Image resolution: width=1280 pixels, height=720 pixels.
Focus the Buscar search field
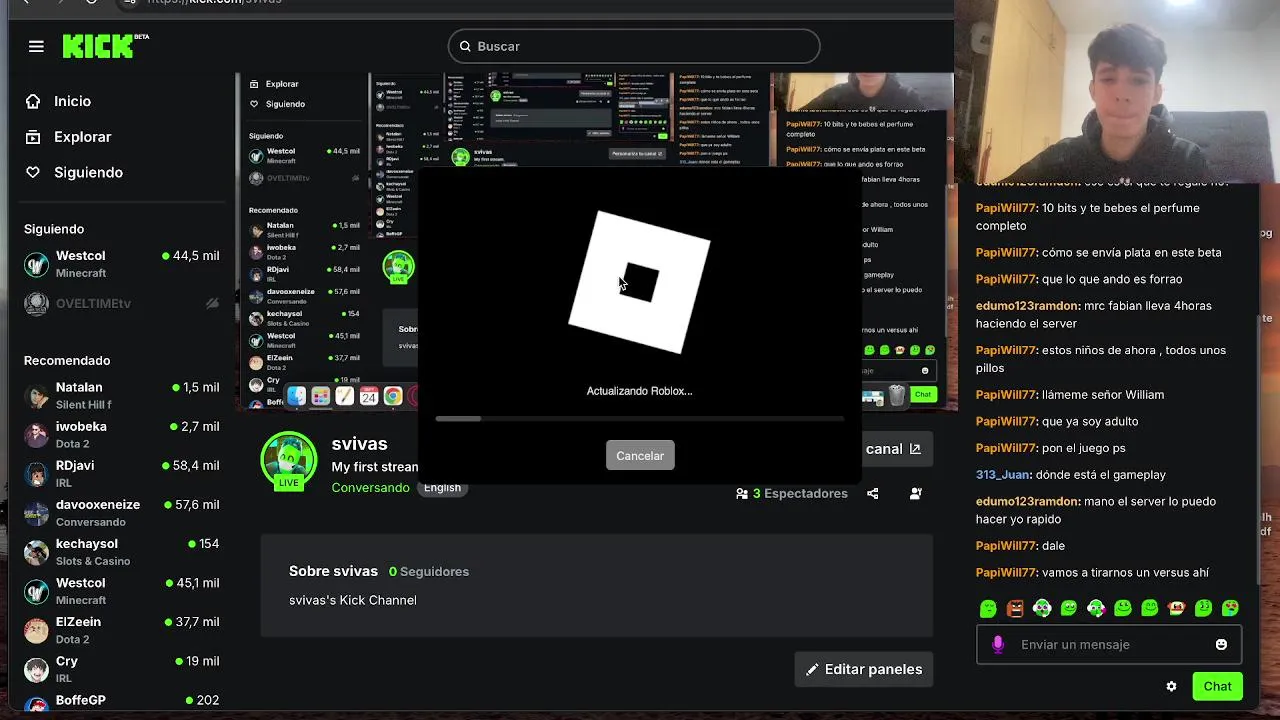click(634, 46)
